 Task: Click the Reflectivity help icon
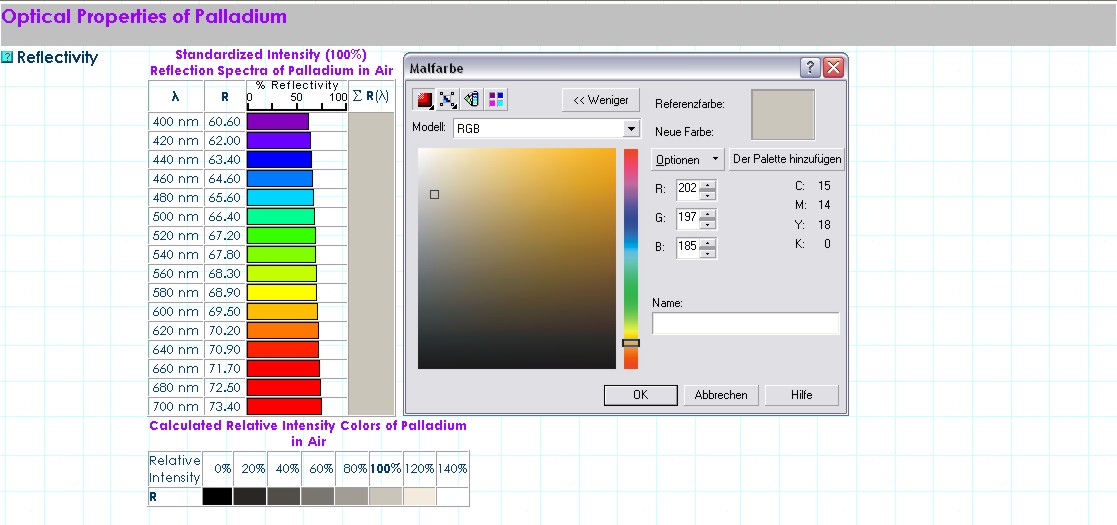(7, 57)
